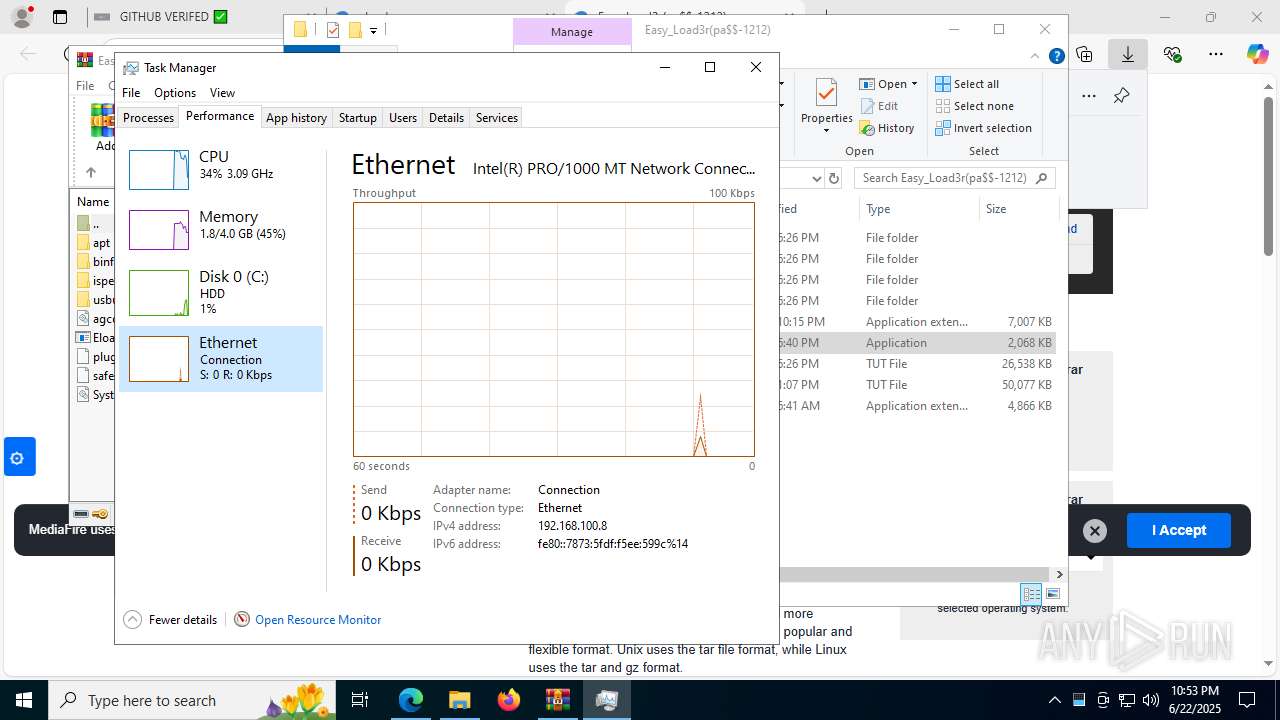Switch Explorer to large icons view

click(x=1052, y=594)
